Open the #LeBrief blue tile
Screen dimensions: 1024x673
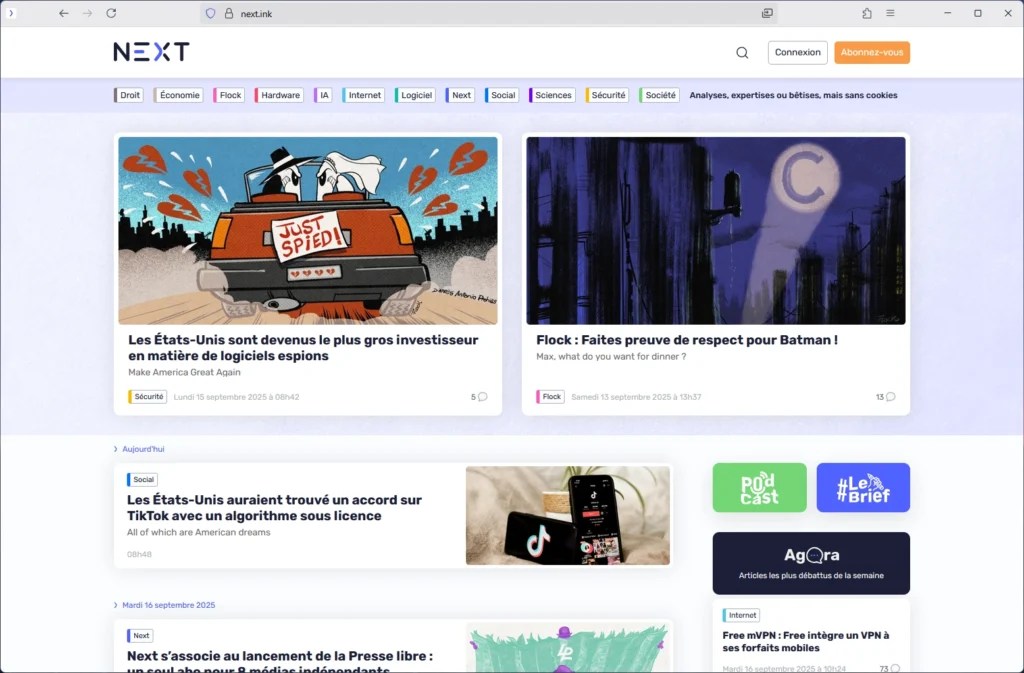[x=863, y=488]
